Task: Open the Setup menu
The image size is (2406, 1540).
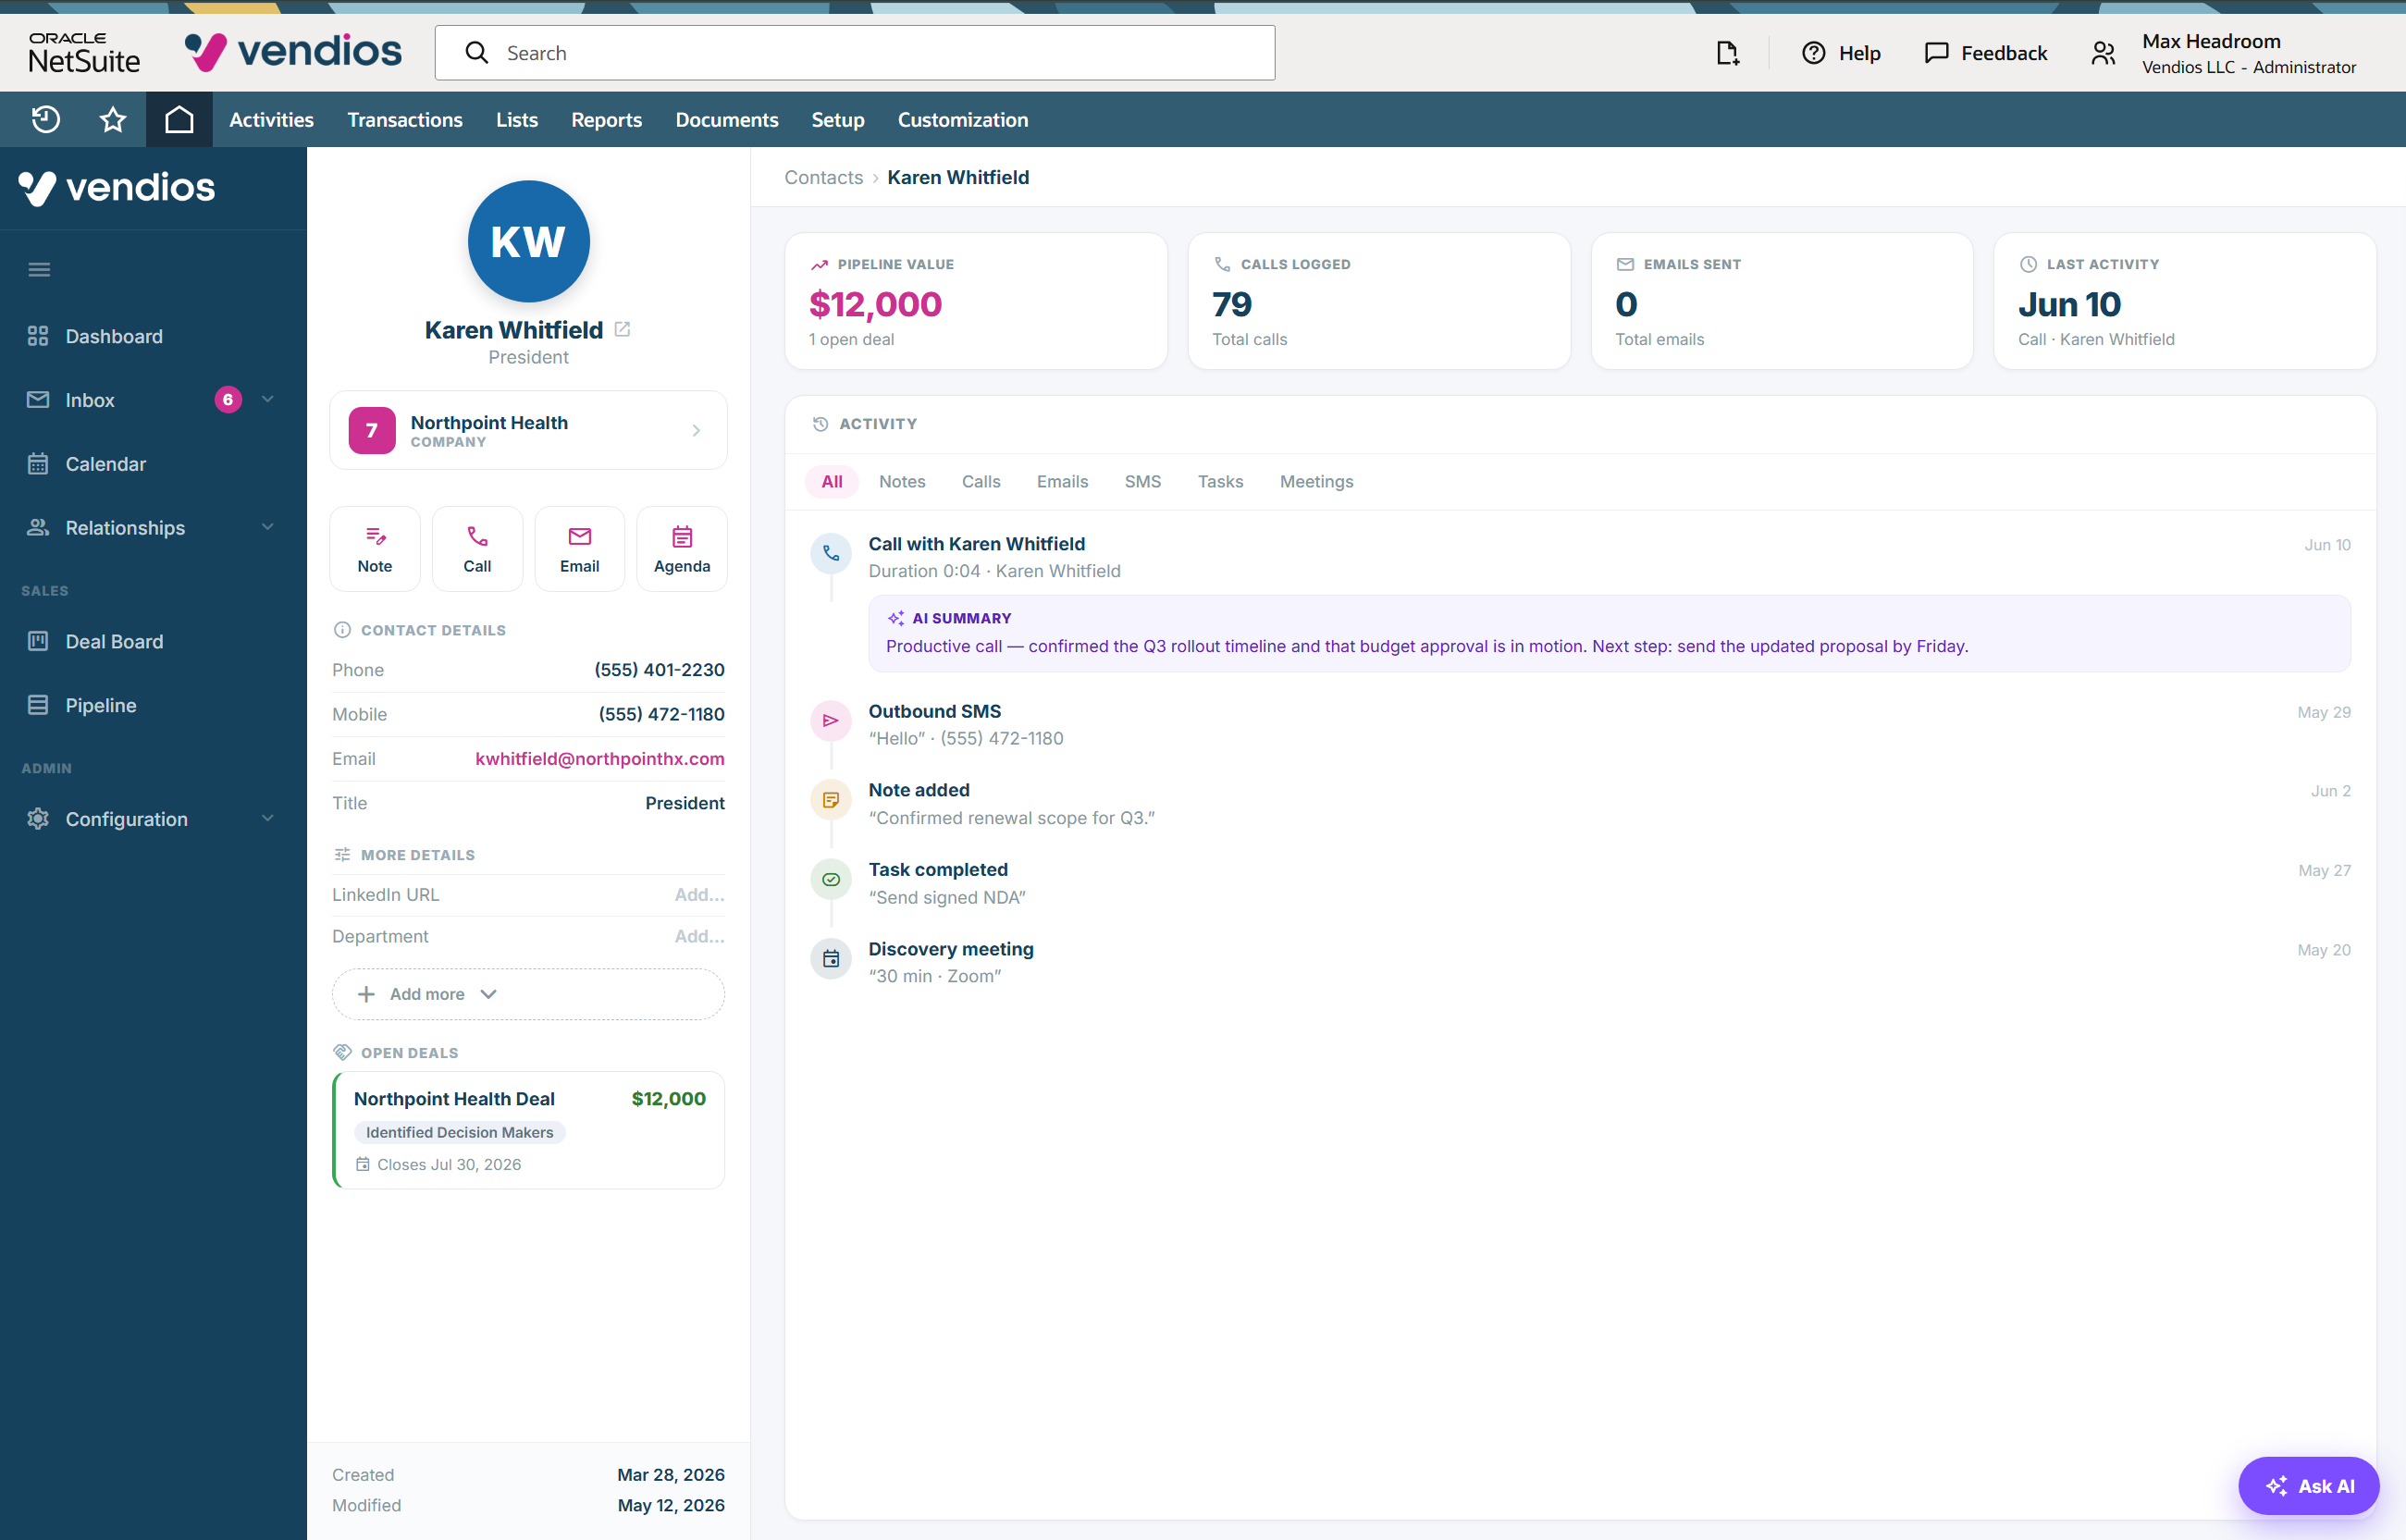Action: tap(838, 120)
